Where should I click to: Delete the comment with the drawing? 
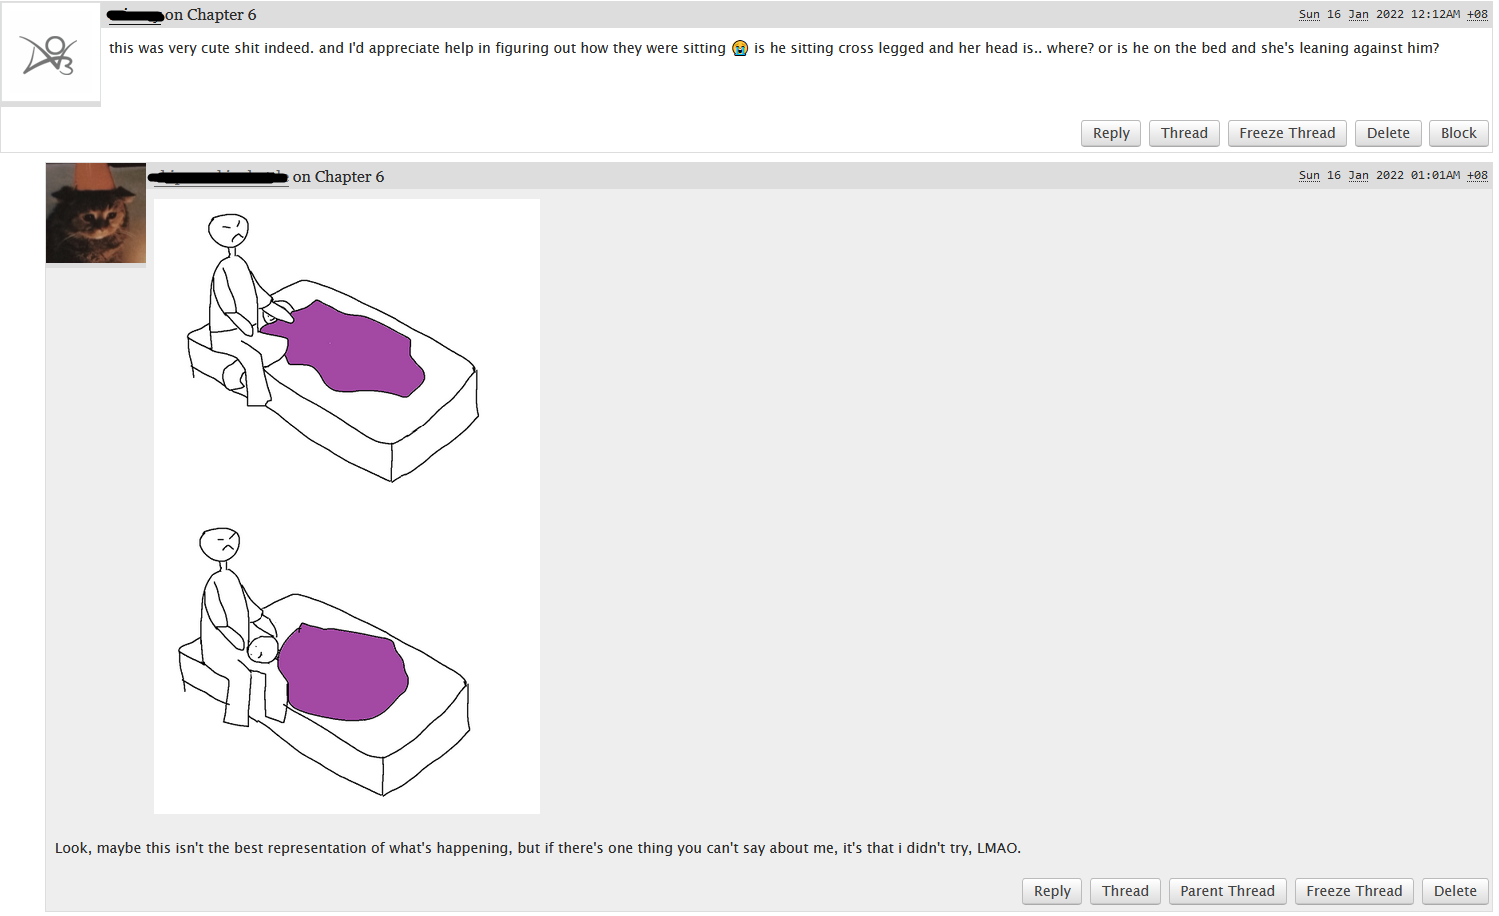[x=1454, y=891]
